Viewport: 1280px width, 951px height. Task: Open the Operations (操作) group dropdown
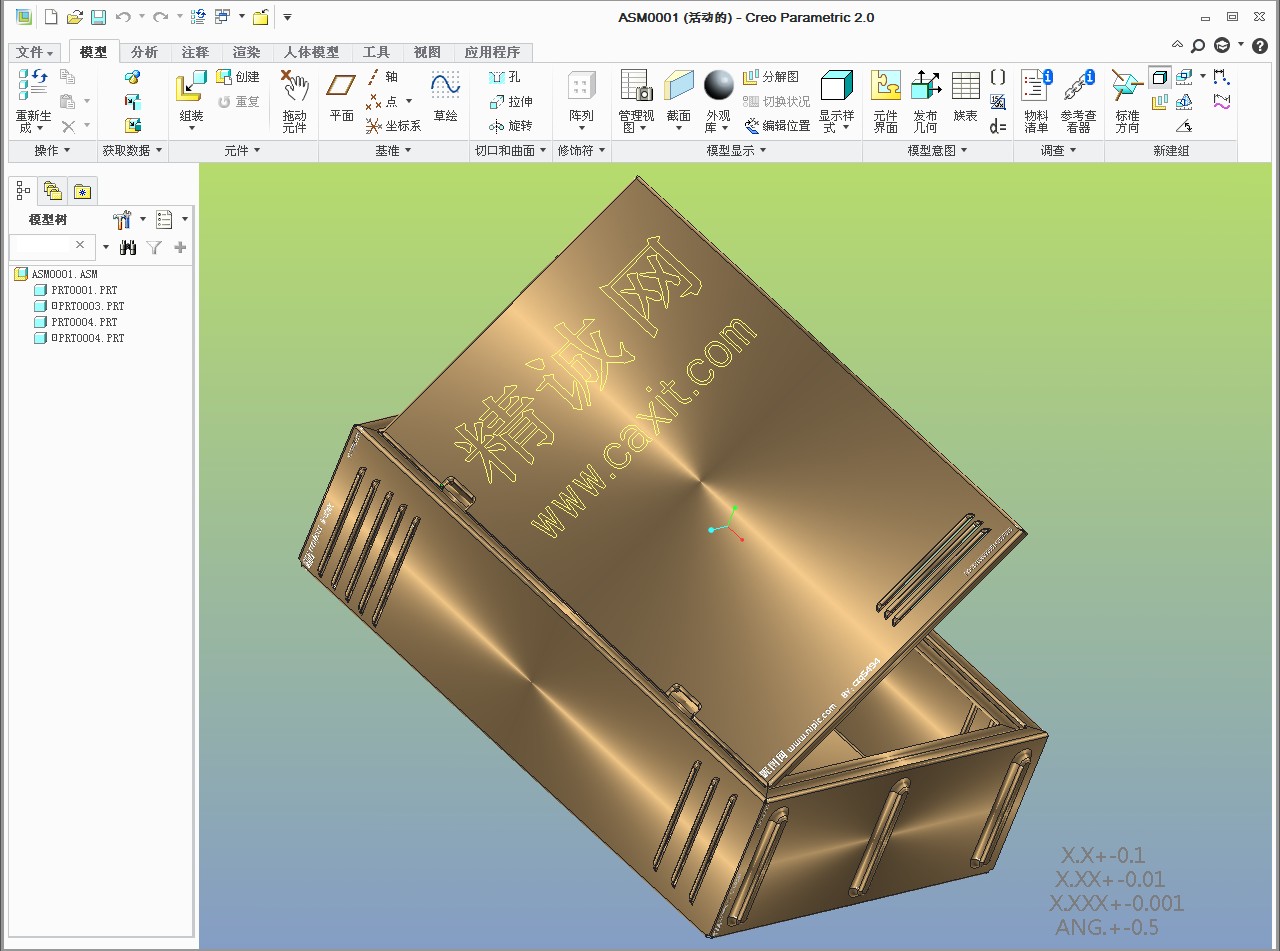point(52,151)
